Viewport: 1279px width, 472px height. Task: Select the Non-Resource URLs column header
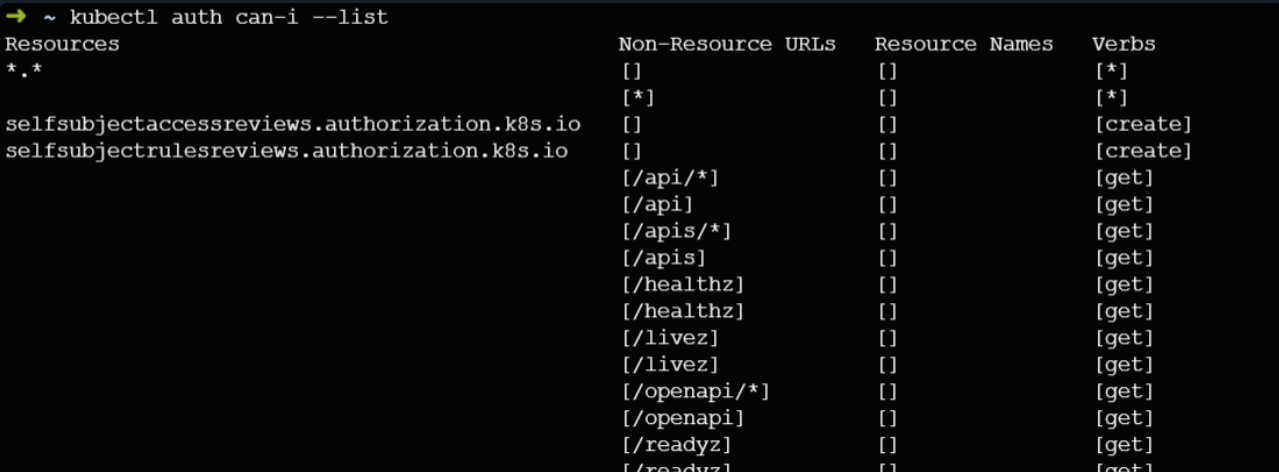(x=727, y=44)
